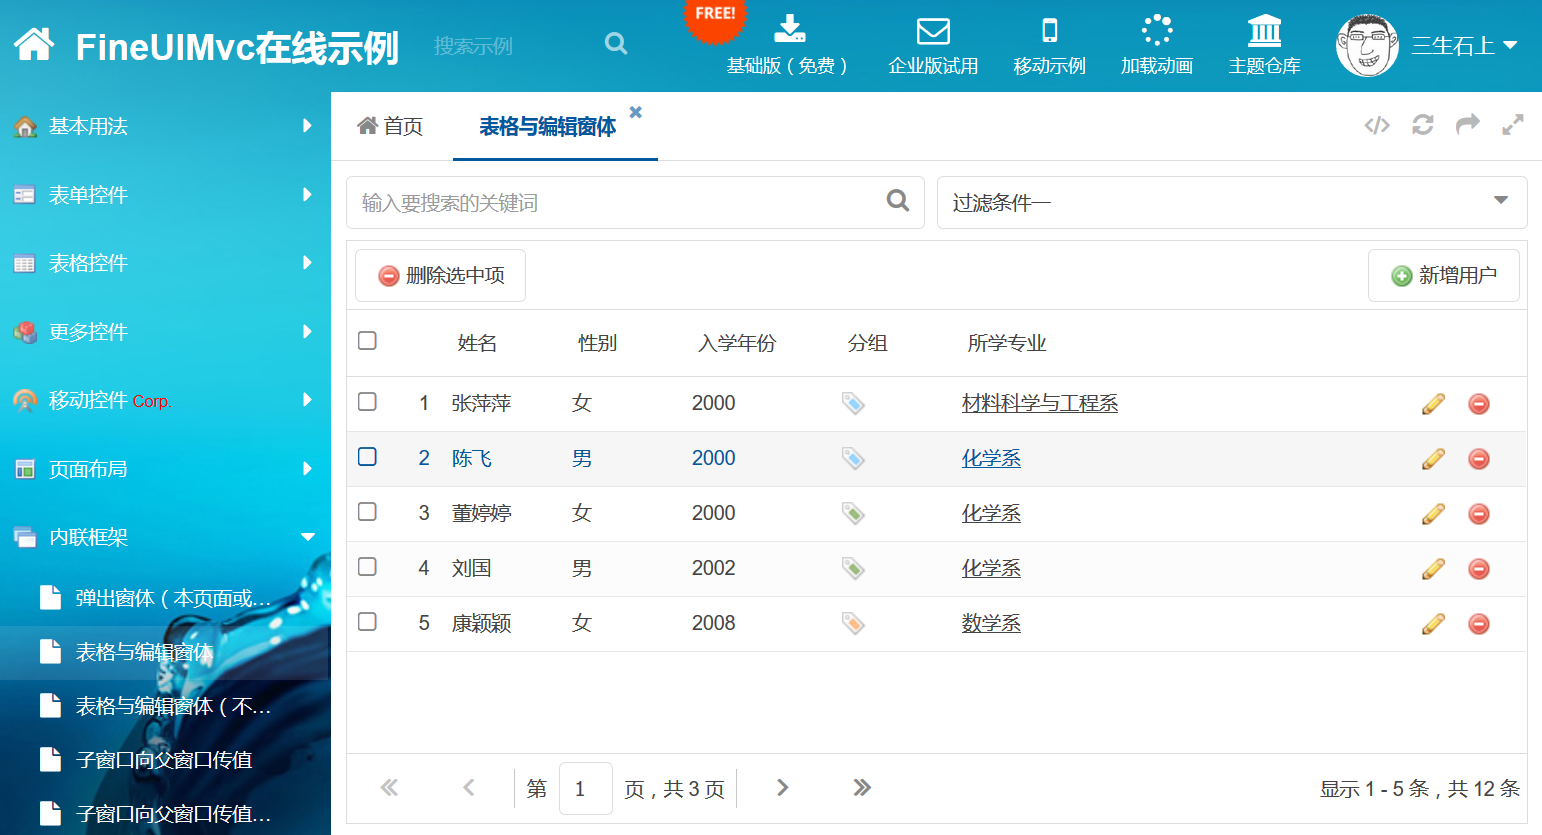Click the page number input field
The image size is (1542, 835).
[585, 788]
